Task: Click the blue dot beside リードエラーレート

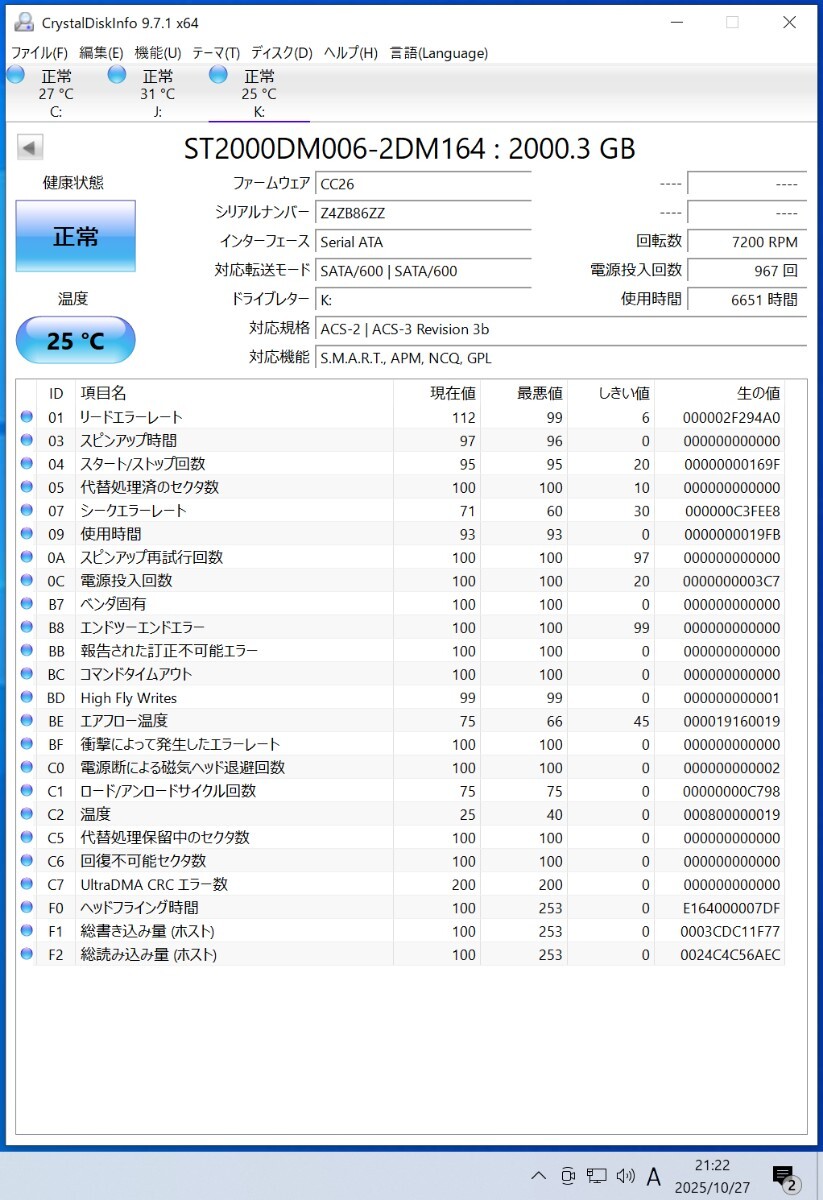Action: pyautogui.click(x=27, y=417)
